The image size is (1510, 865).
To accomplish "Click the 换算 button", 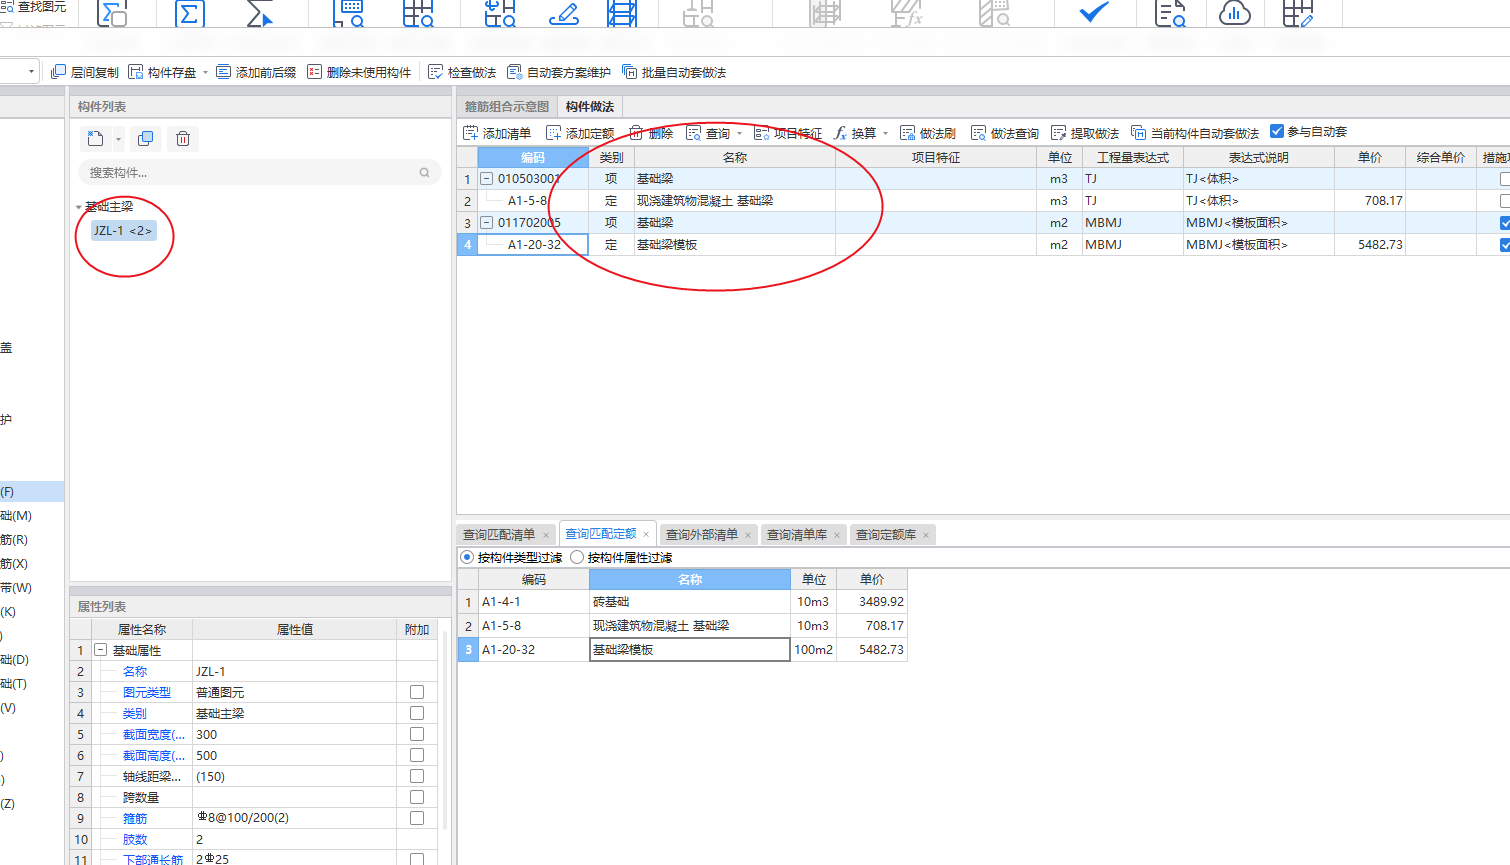I will (856, 133).
